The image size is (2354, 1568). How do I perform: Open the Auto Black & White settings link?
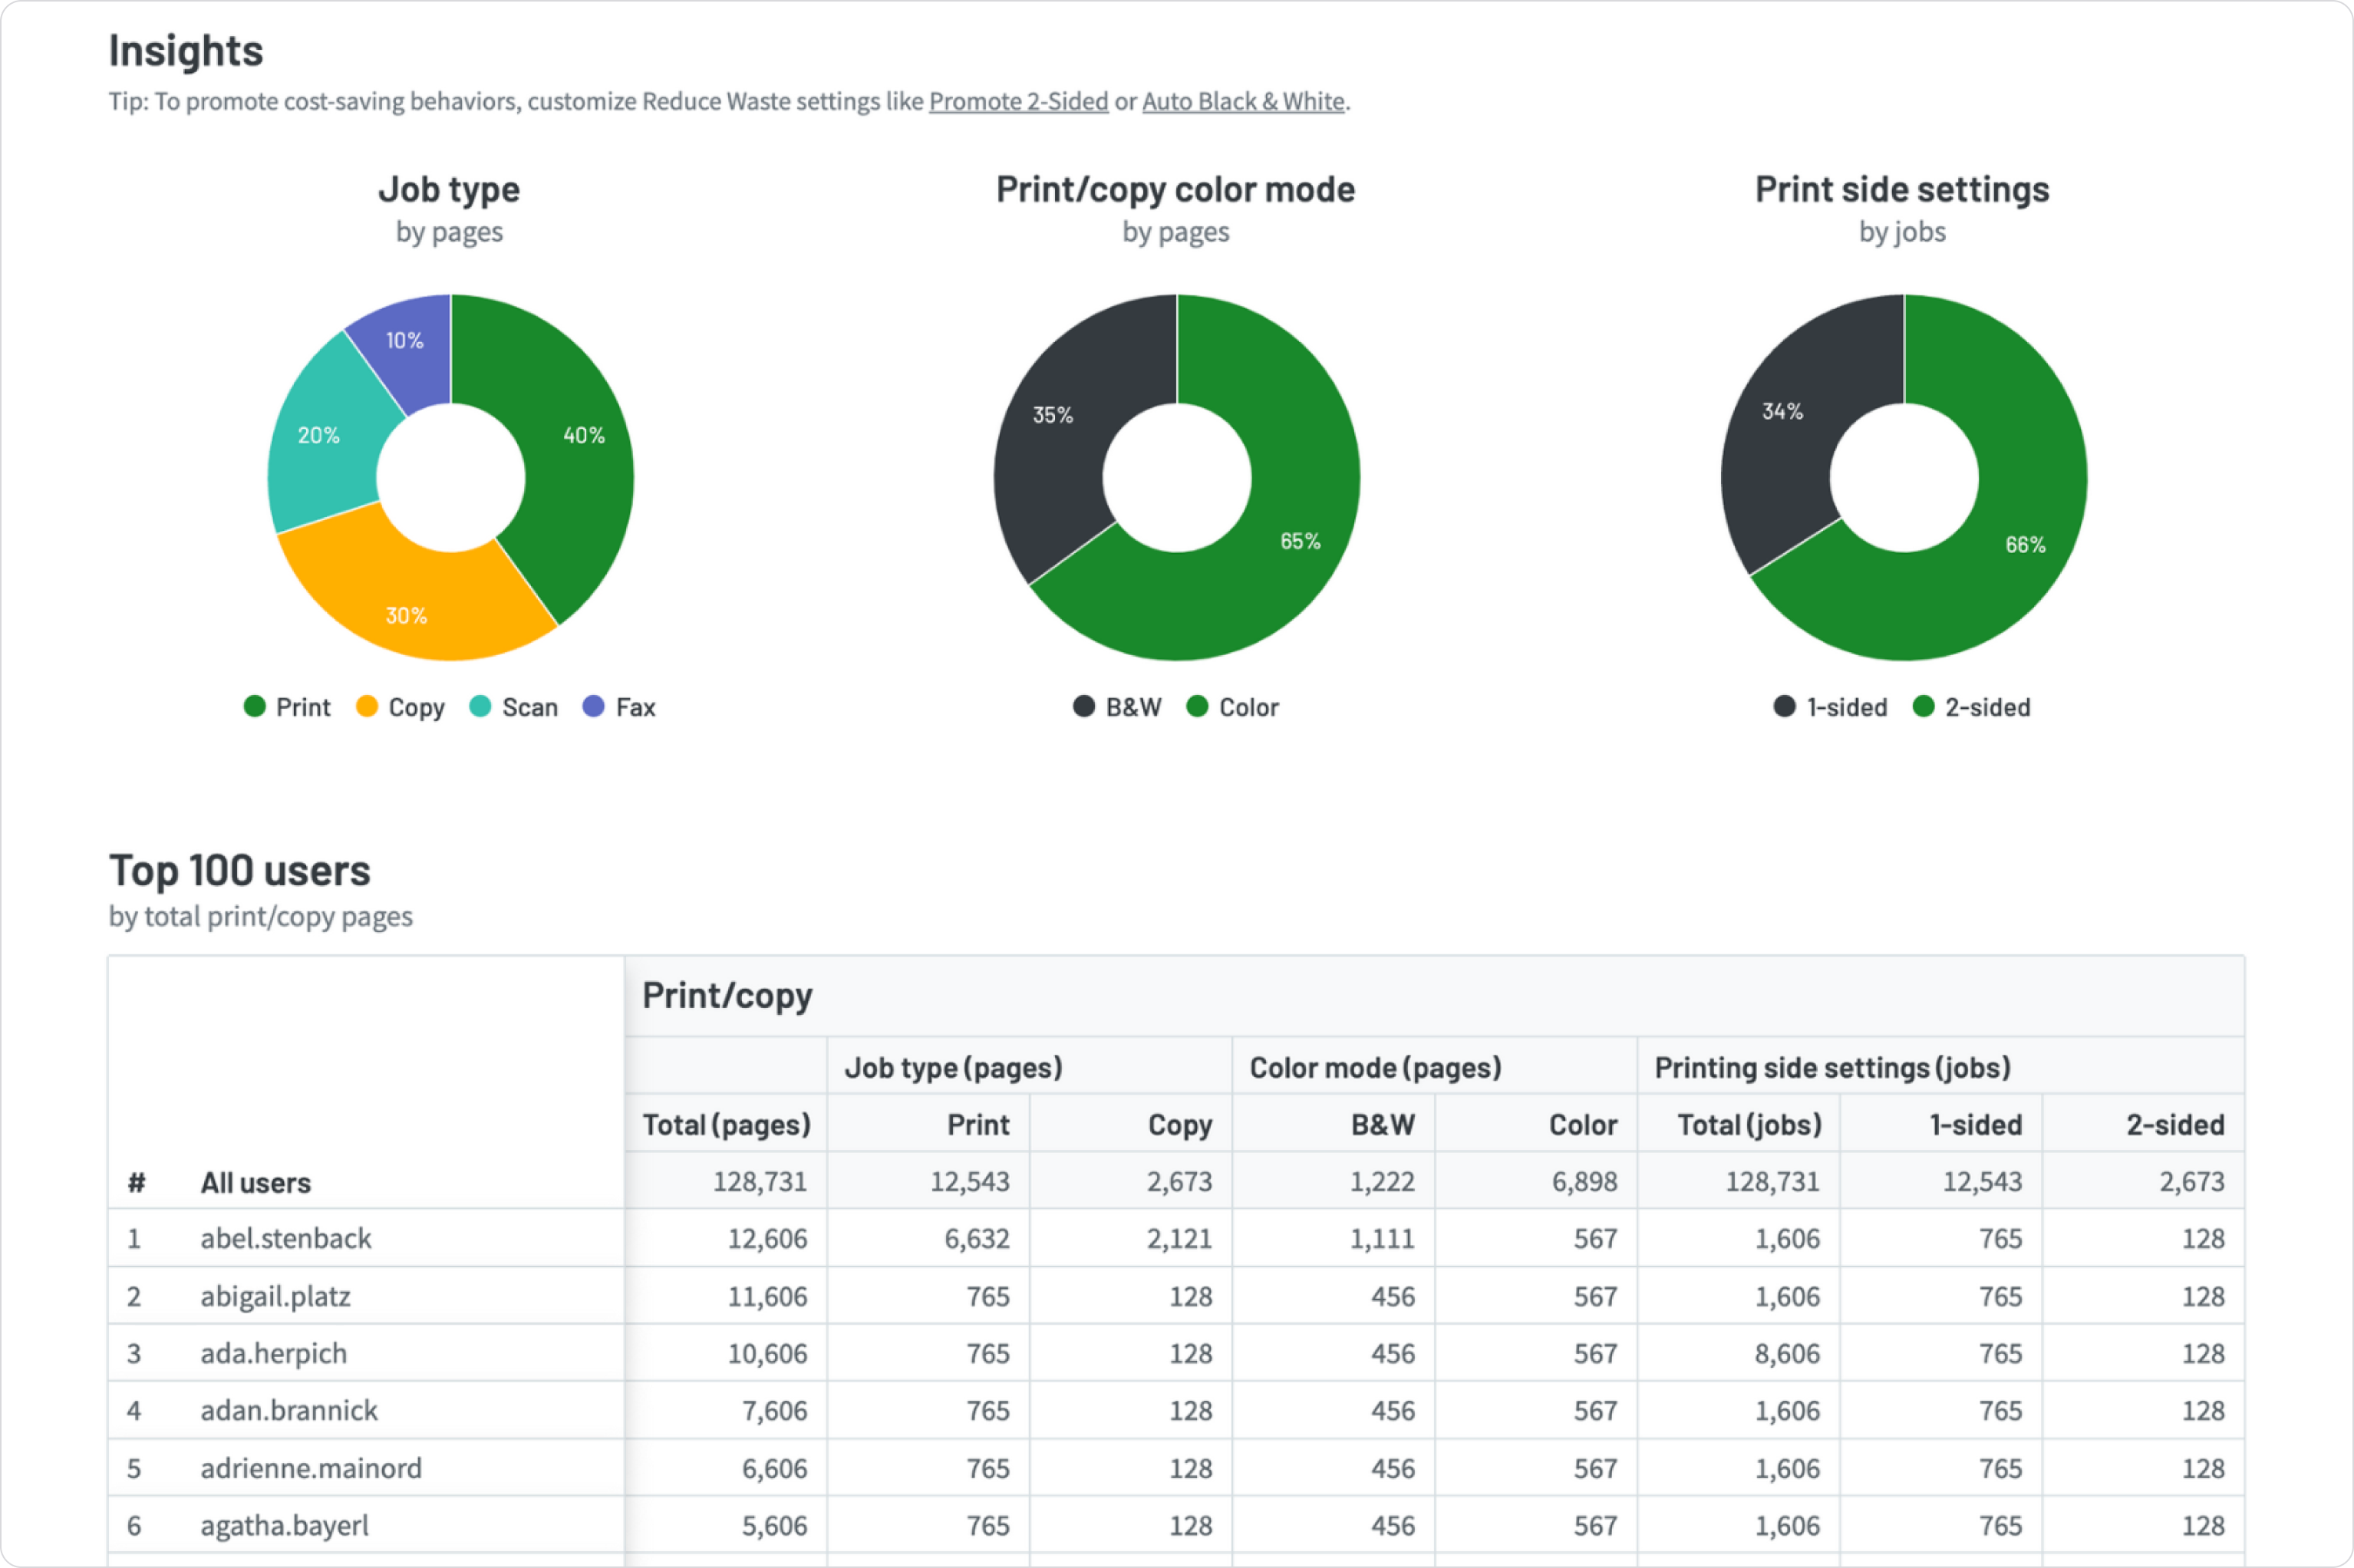1243,101
